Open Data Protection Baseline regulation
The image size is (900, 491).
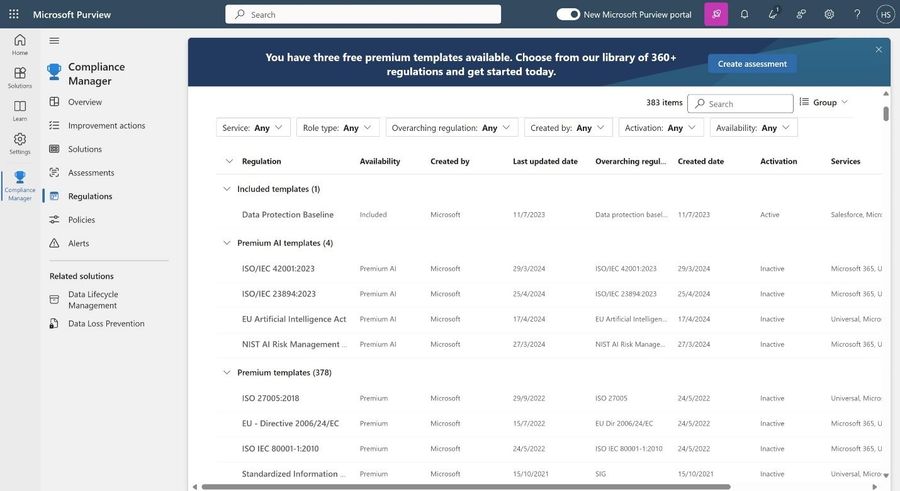(x=288, y=214)
